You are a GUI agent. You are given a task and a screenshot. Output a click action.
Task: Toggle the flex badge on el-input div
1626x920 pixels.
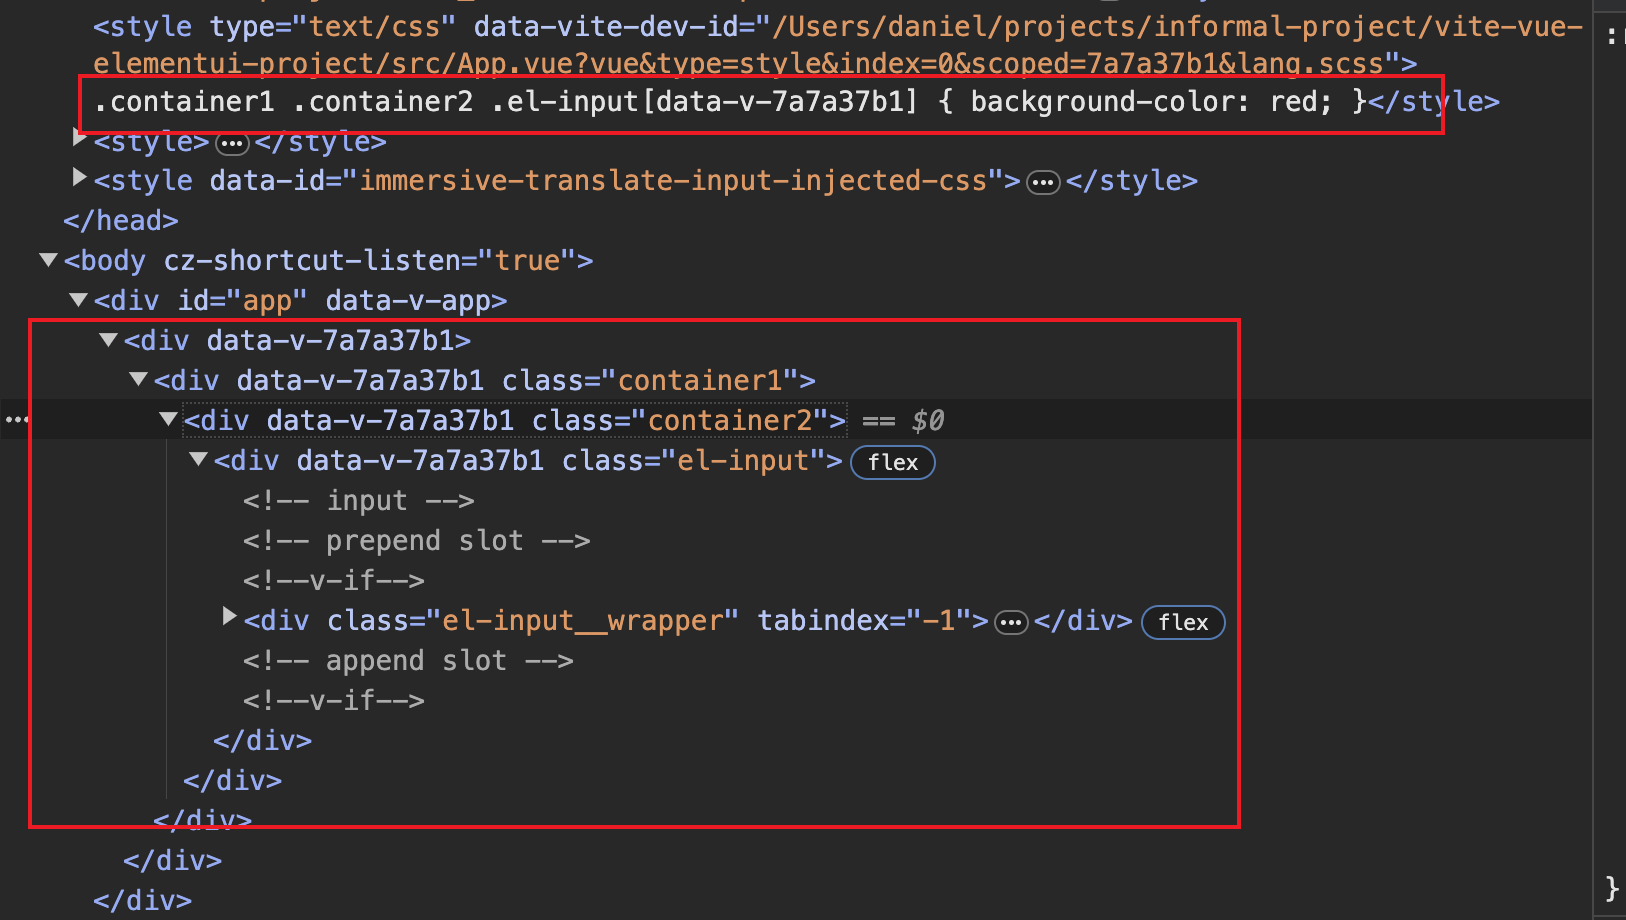coord(891,462)
